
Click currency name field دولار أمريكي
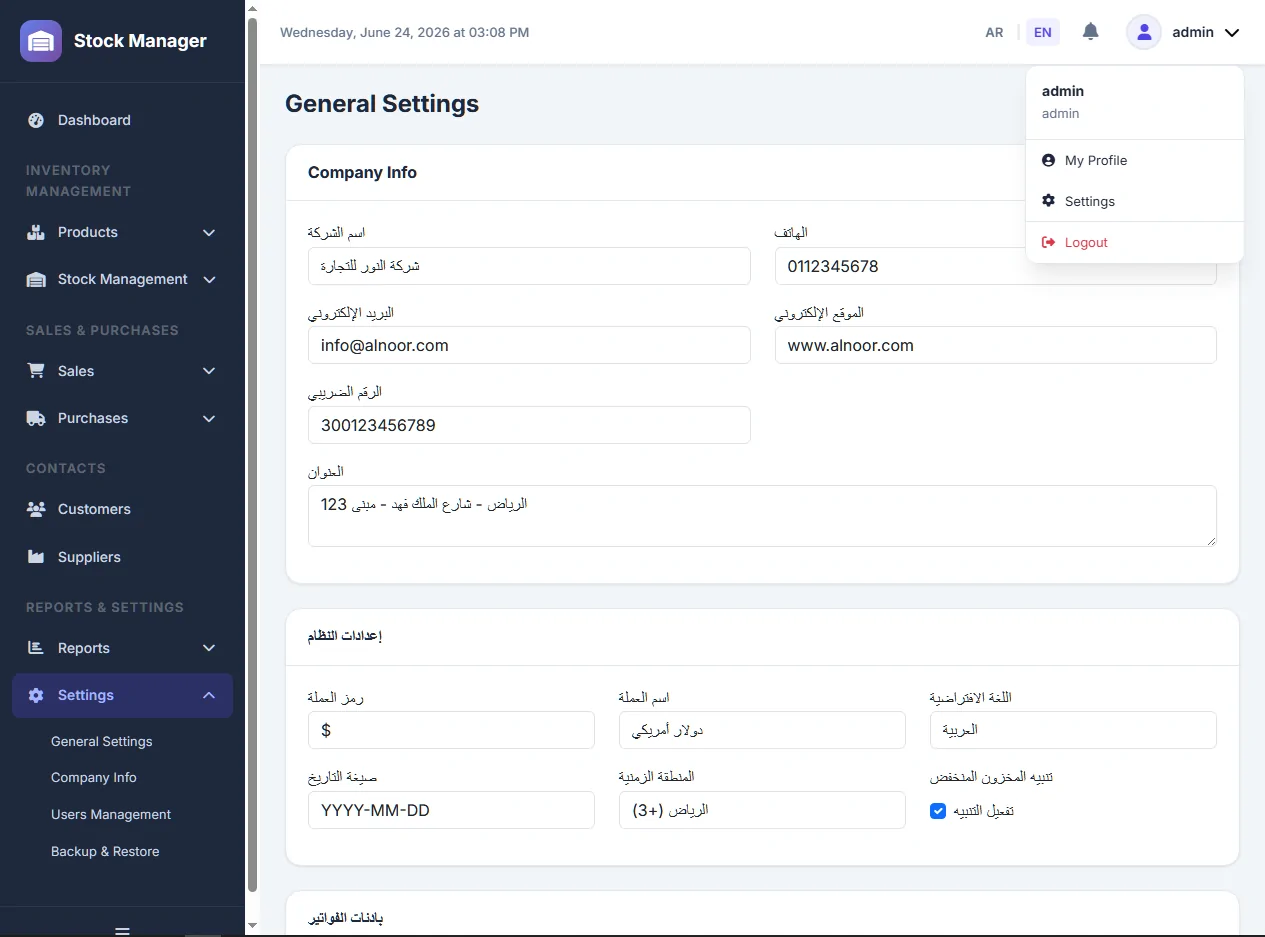(762, 730)
